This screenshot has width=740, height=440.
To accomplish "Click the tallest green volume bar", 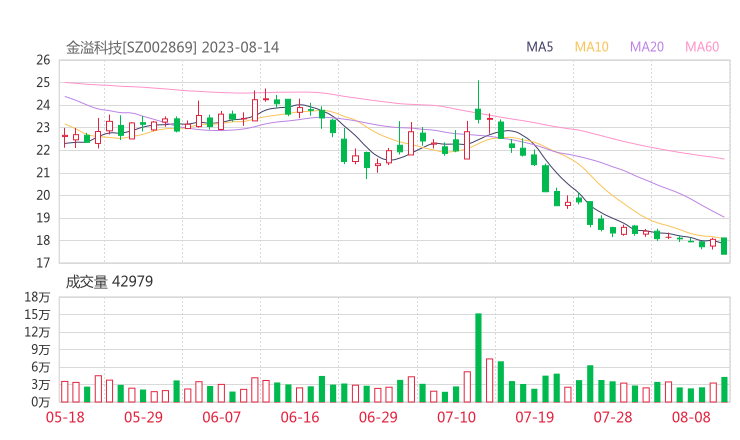I will 478,358.
